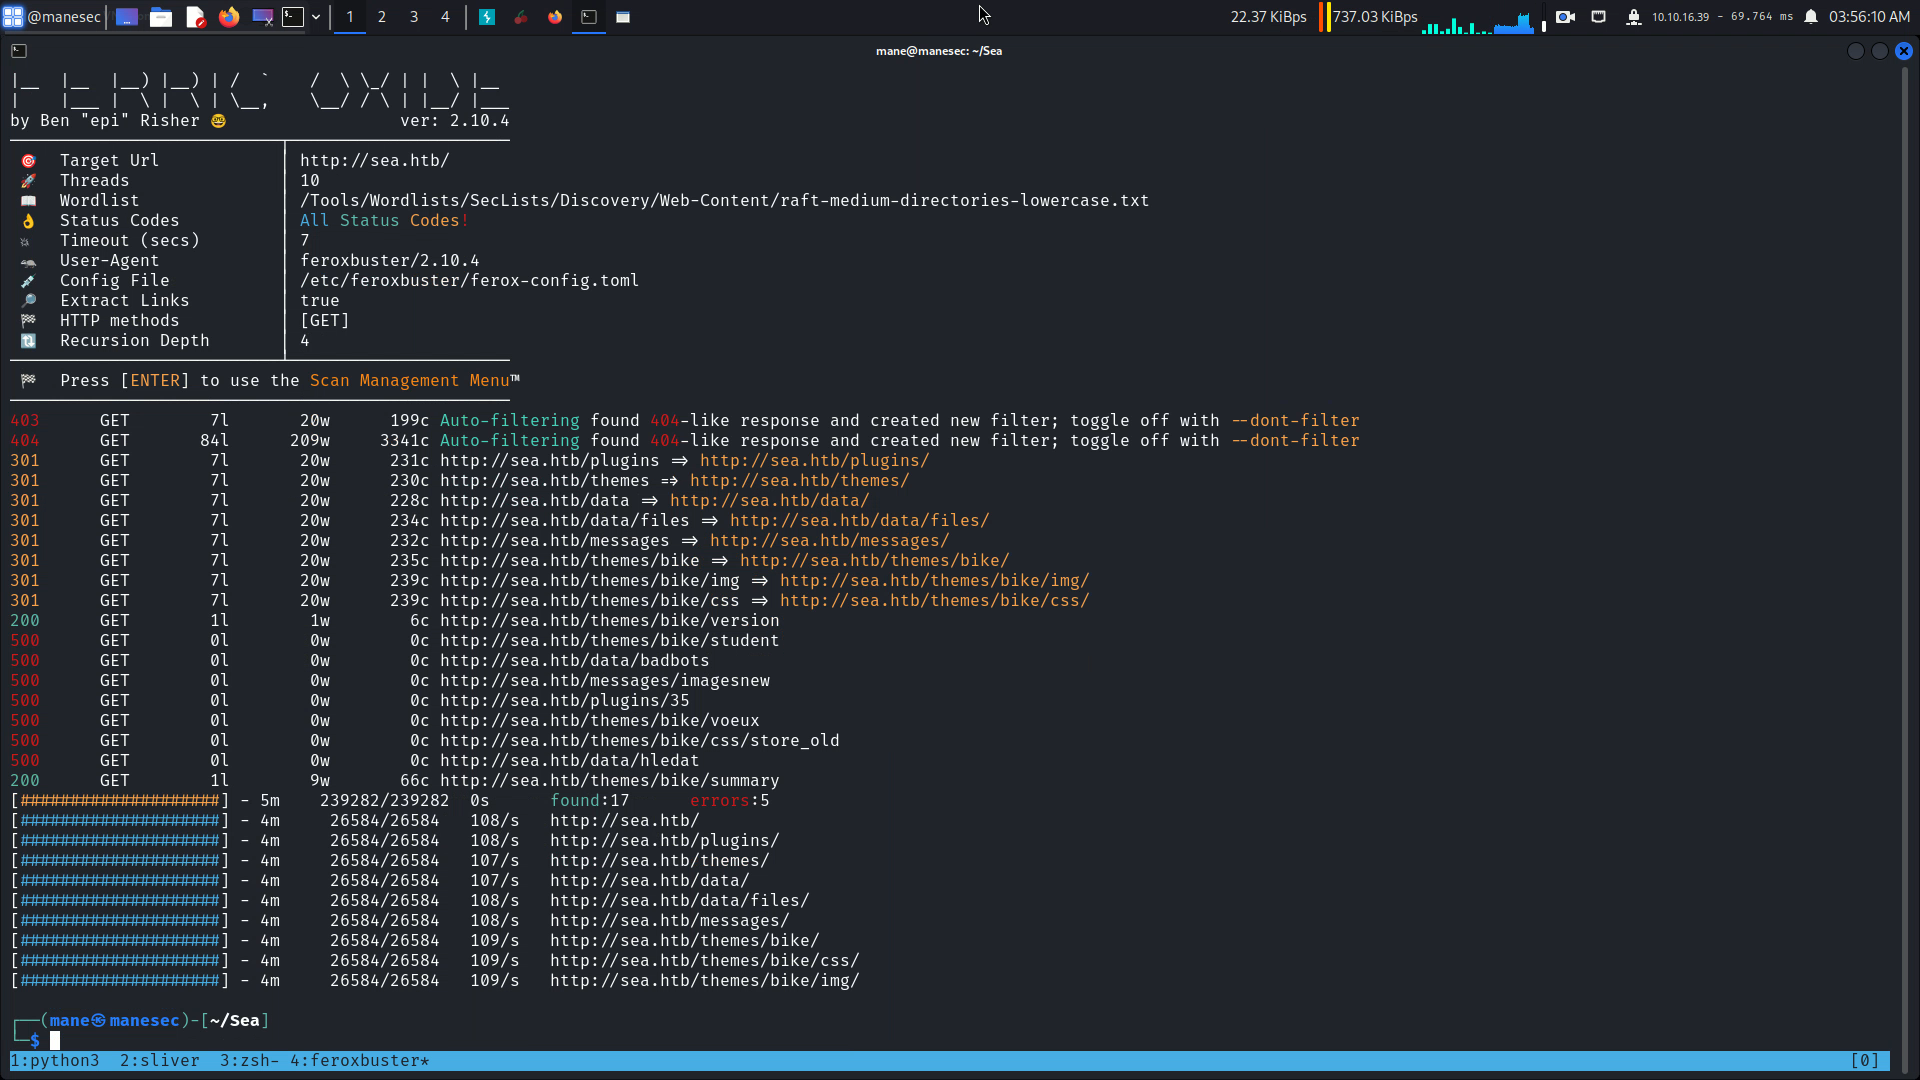Viewport: 1920px width, 1080px height.
Task: Switch to workspace 3
Action: (x=414, y=17)
